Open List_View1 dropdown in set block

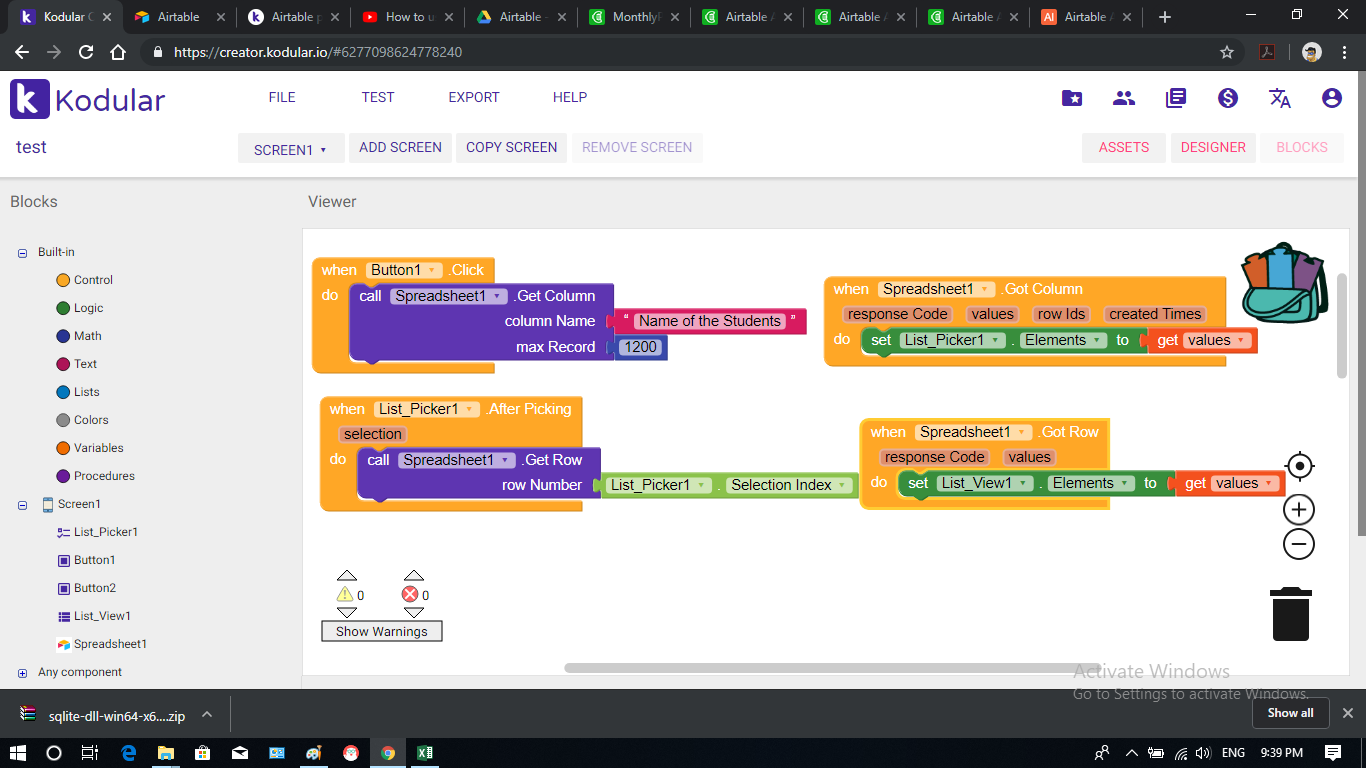coord(1023,483)
